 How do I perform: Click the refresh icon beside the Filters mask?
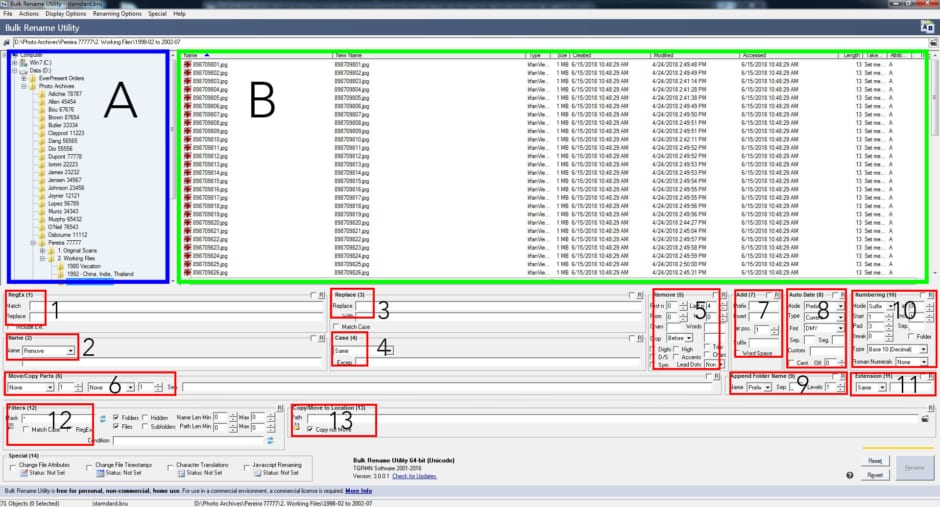(102, 418)
